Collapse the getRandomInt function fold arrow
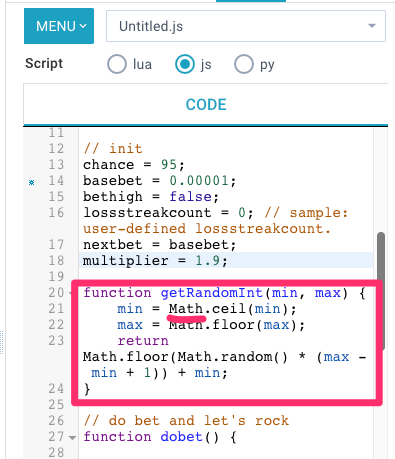The height and width of the screenshot is (459, 395). tap(71, 293)
